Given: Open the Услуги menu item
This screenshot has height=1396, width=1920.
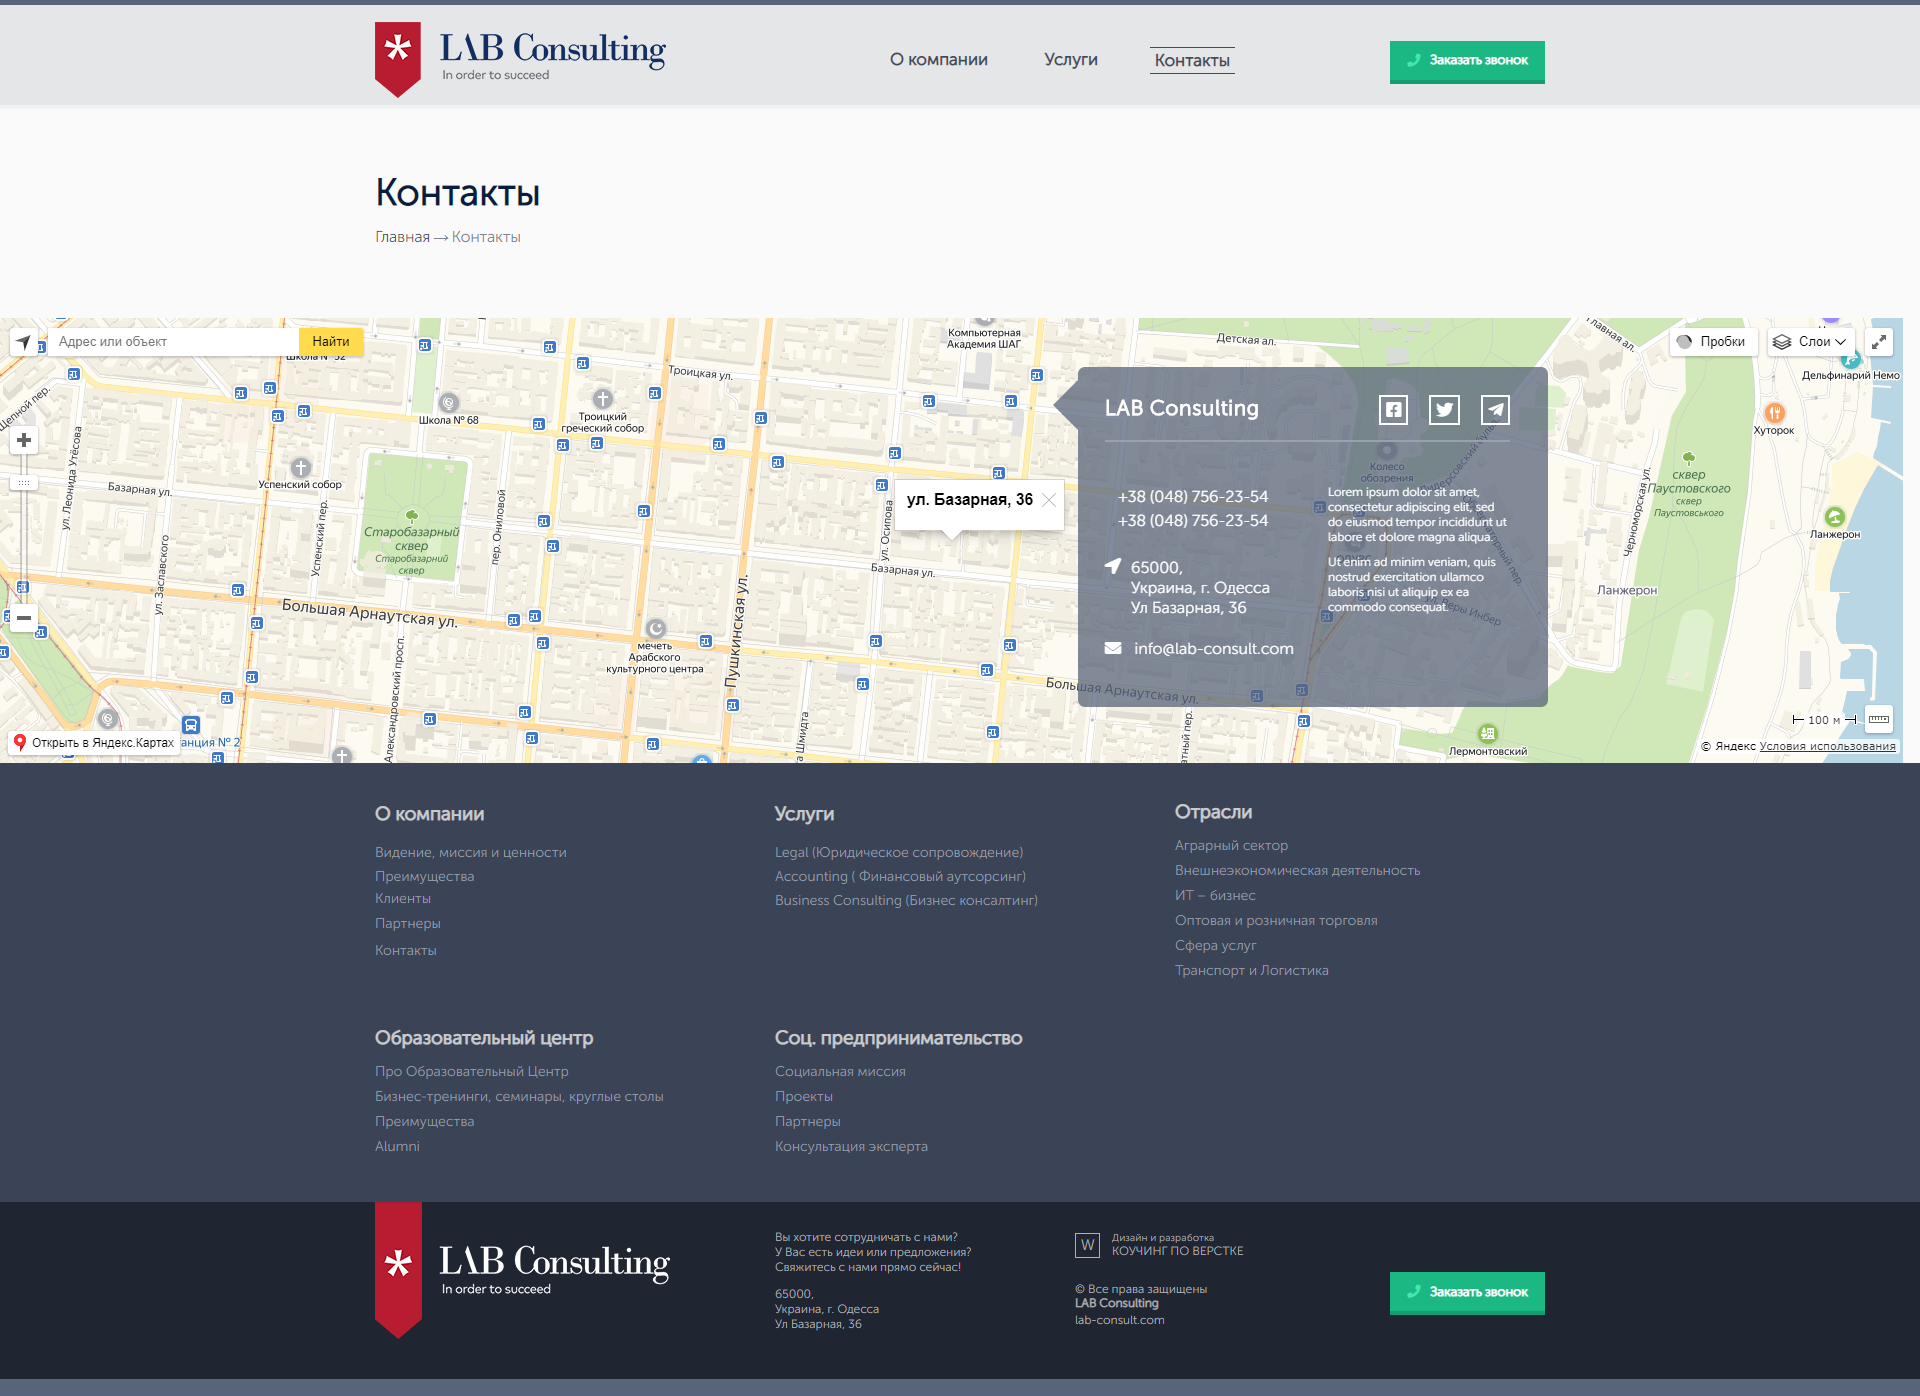Looking at the screenshot, I should tap(1070, 60).
